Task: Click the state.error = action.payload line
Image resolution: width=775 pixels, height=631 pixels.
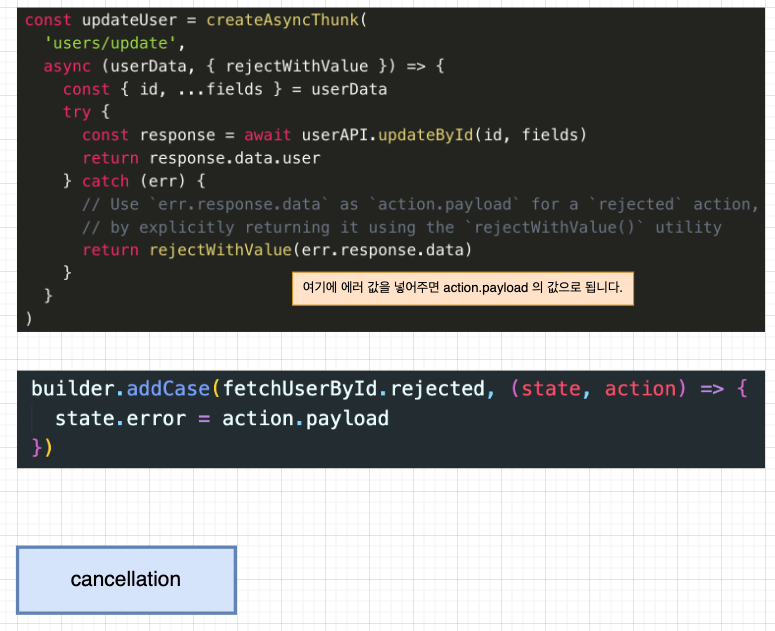Action: [222, 419]
